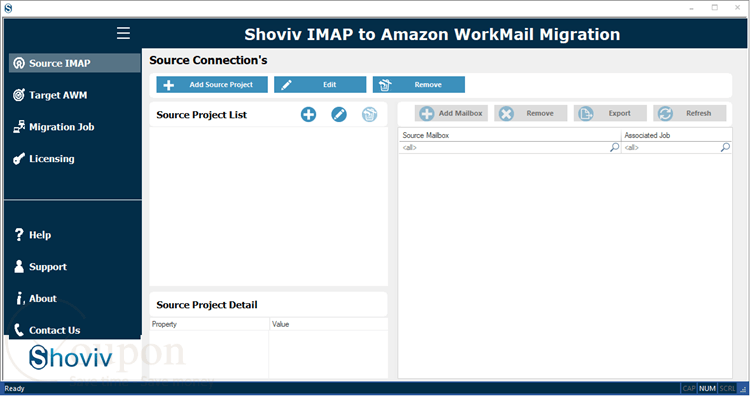Screen dimensions: 750x396
Task: Click the NUM status bar indicator
Action: click(707, 388)
